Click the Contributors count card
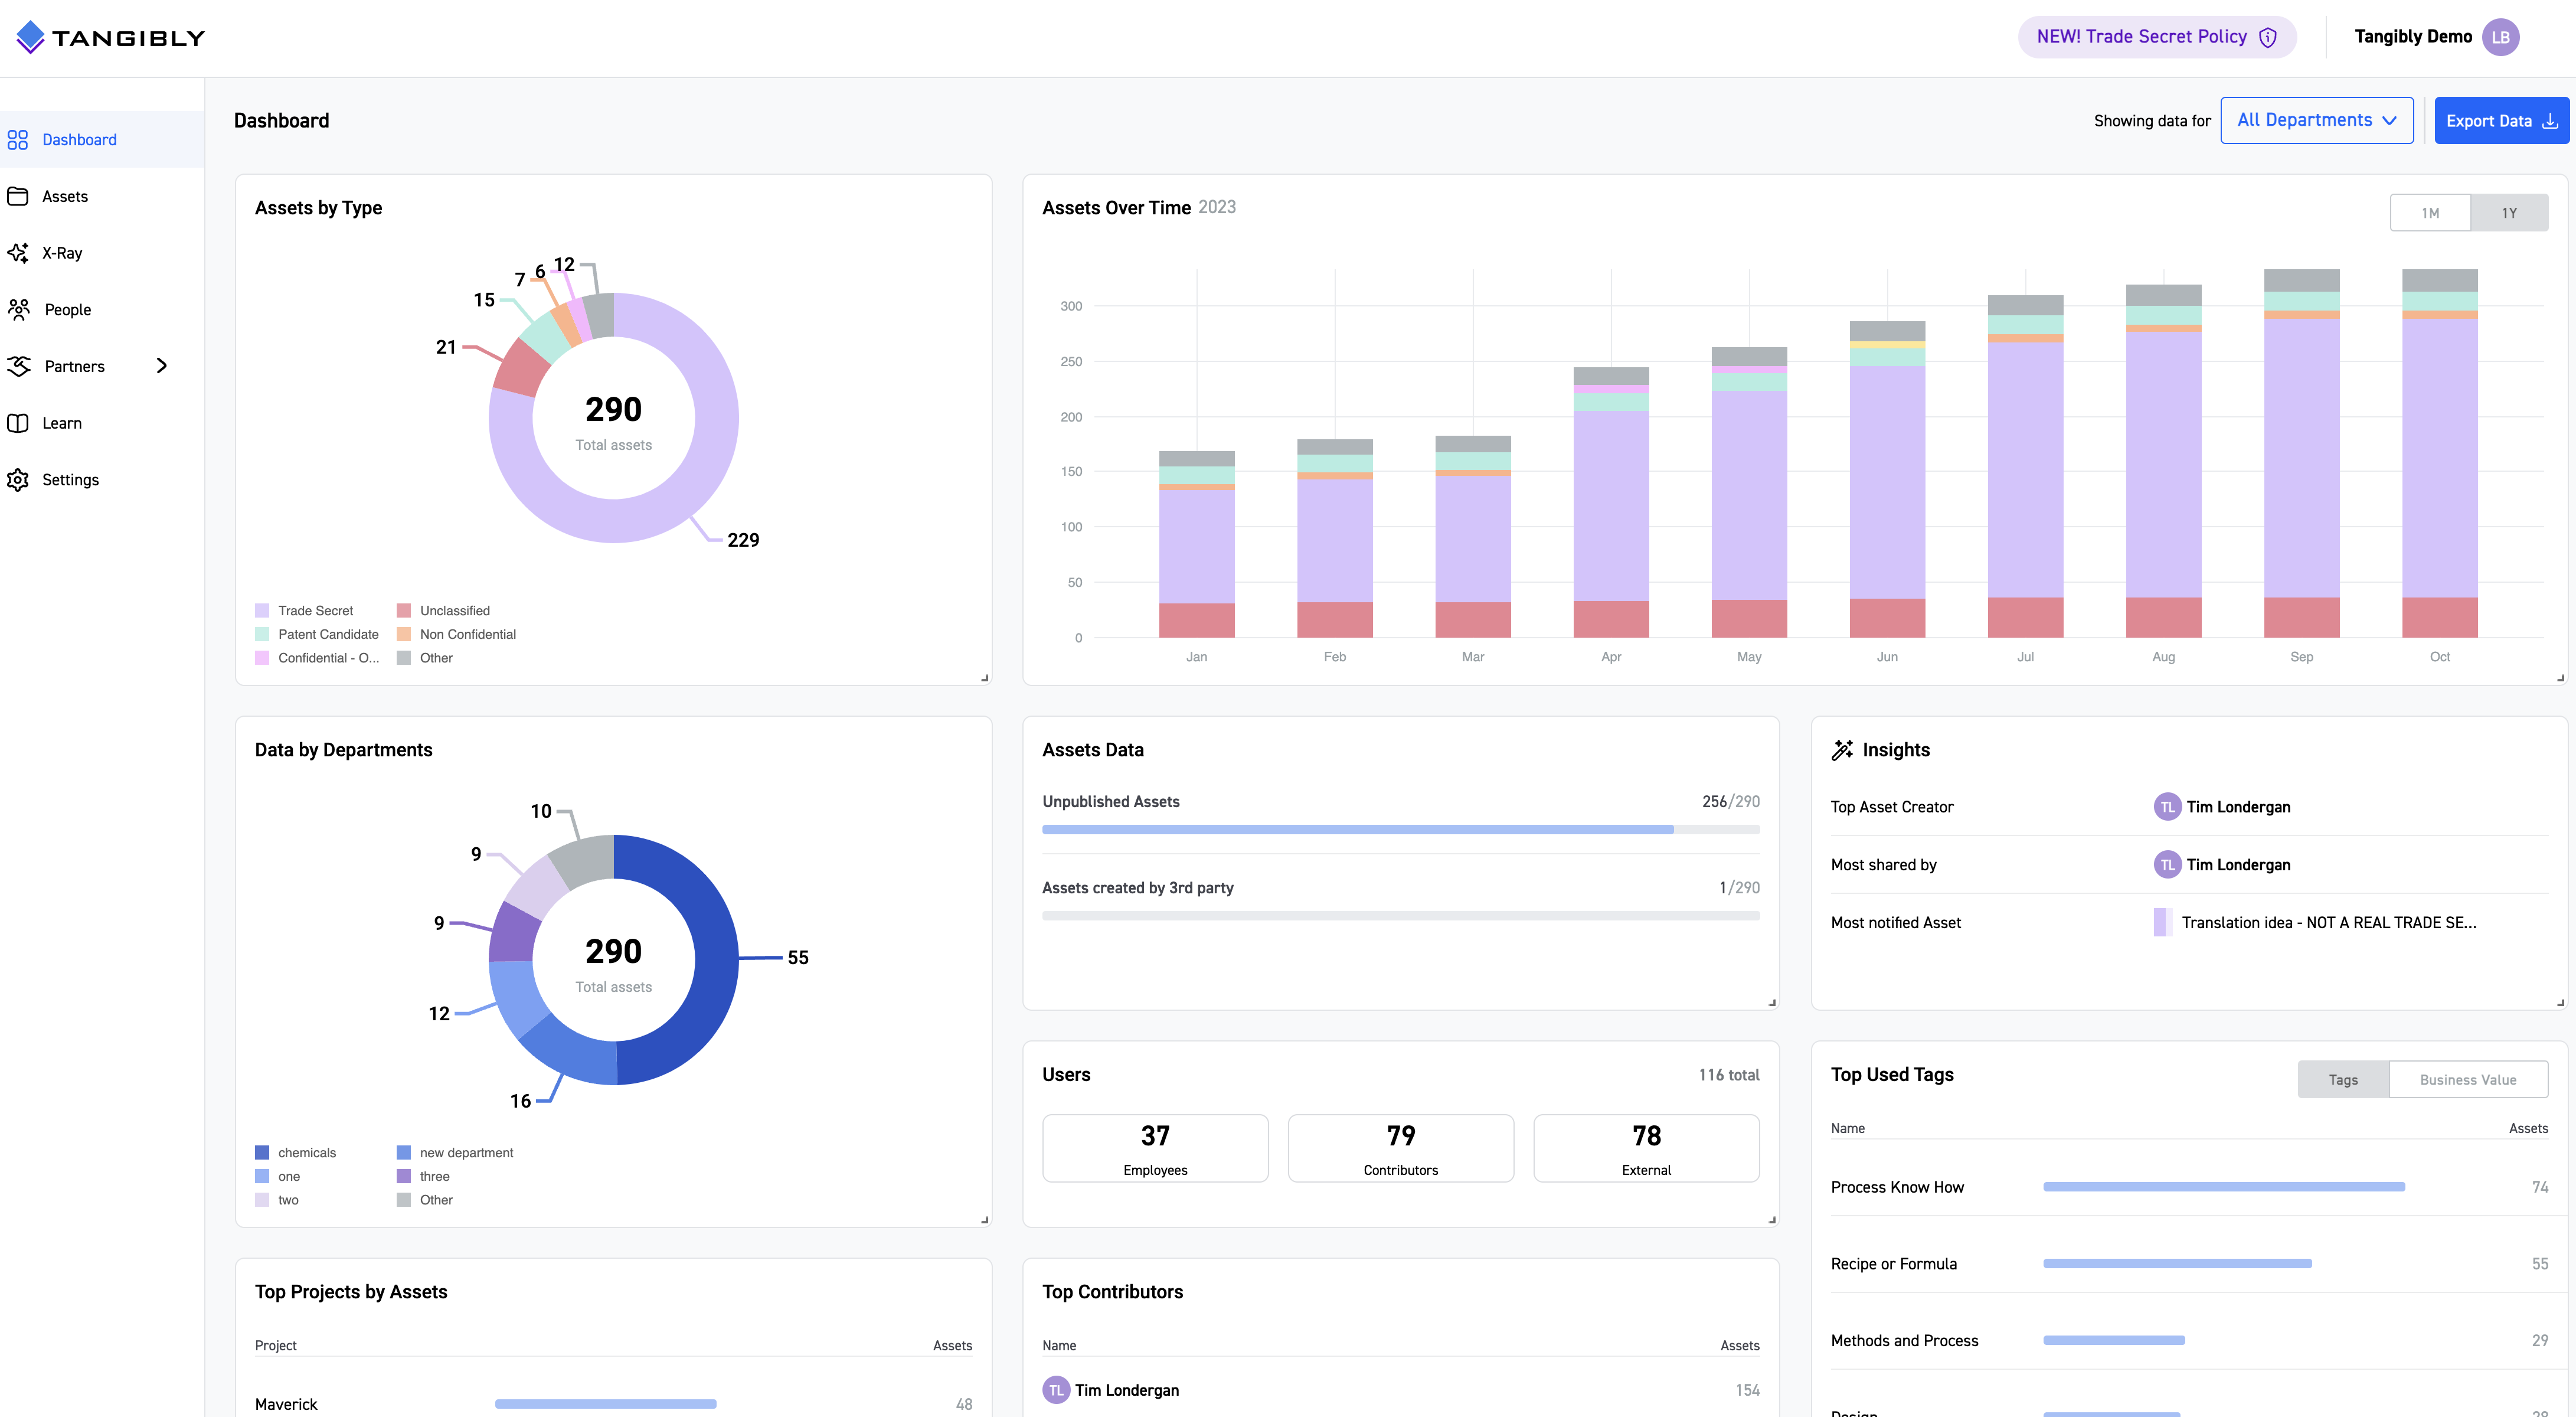Screen dimensions: 2576x1417 coord(1401,1148)
